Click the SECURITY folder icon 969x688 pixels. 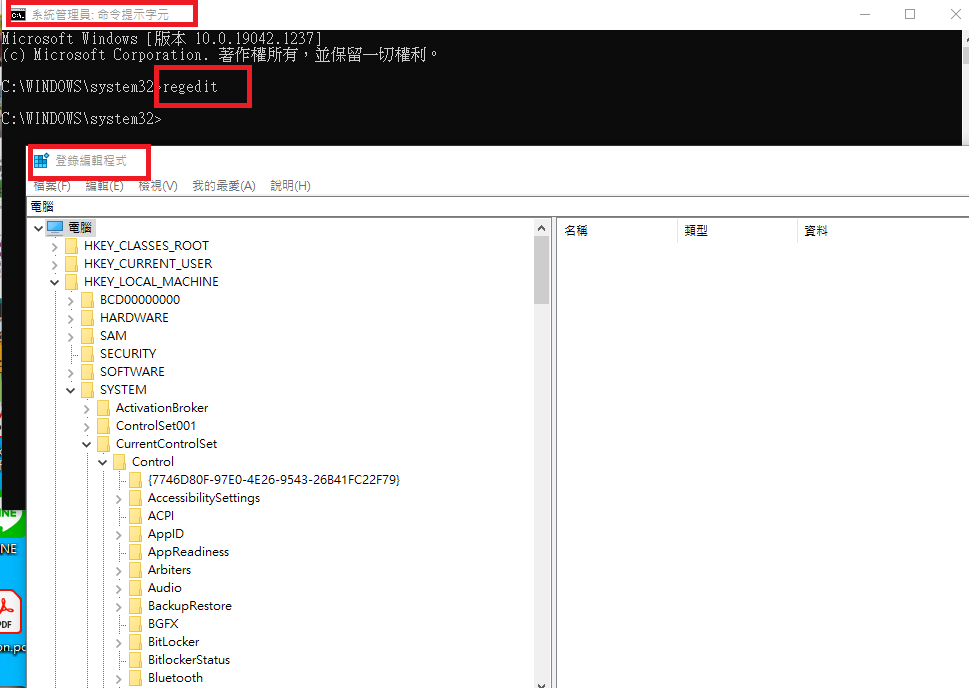(x=87, y=354)
